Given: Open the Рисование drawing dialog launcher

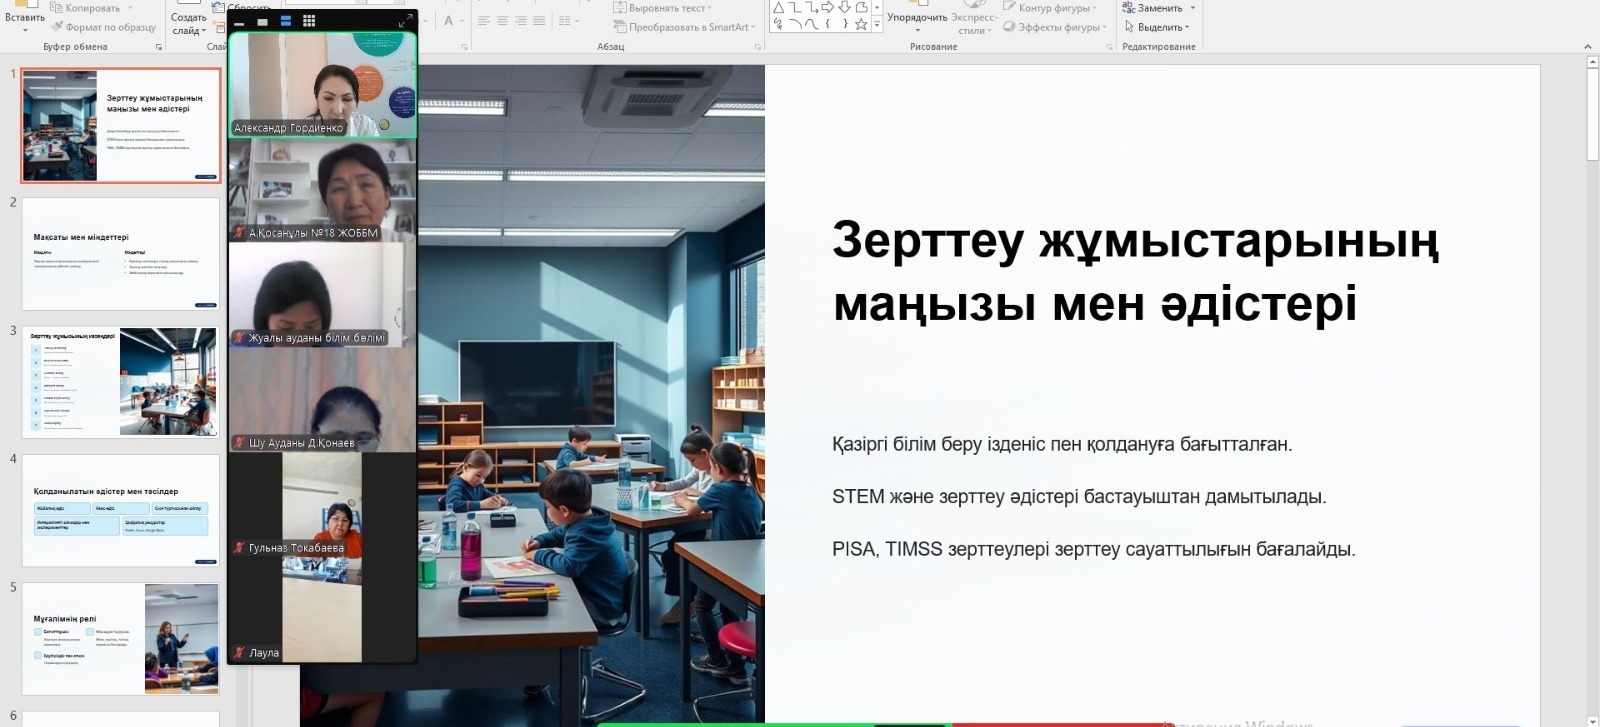Looking at the screenshot, I should [x=1107, y=47].
